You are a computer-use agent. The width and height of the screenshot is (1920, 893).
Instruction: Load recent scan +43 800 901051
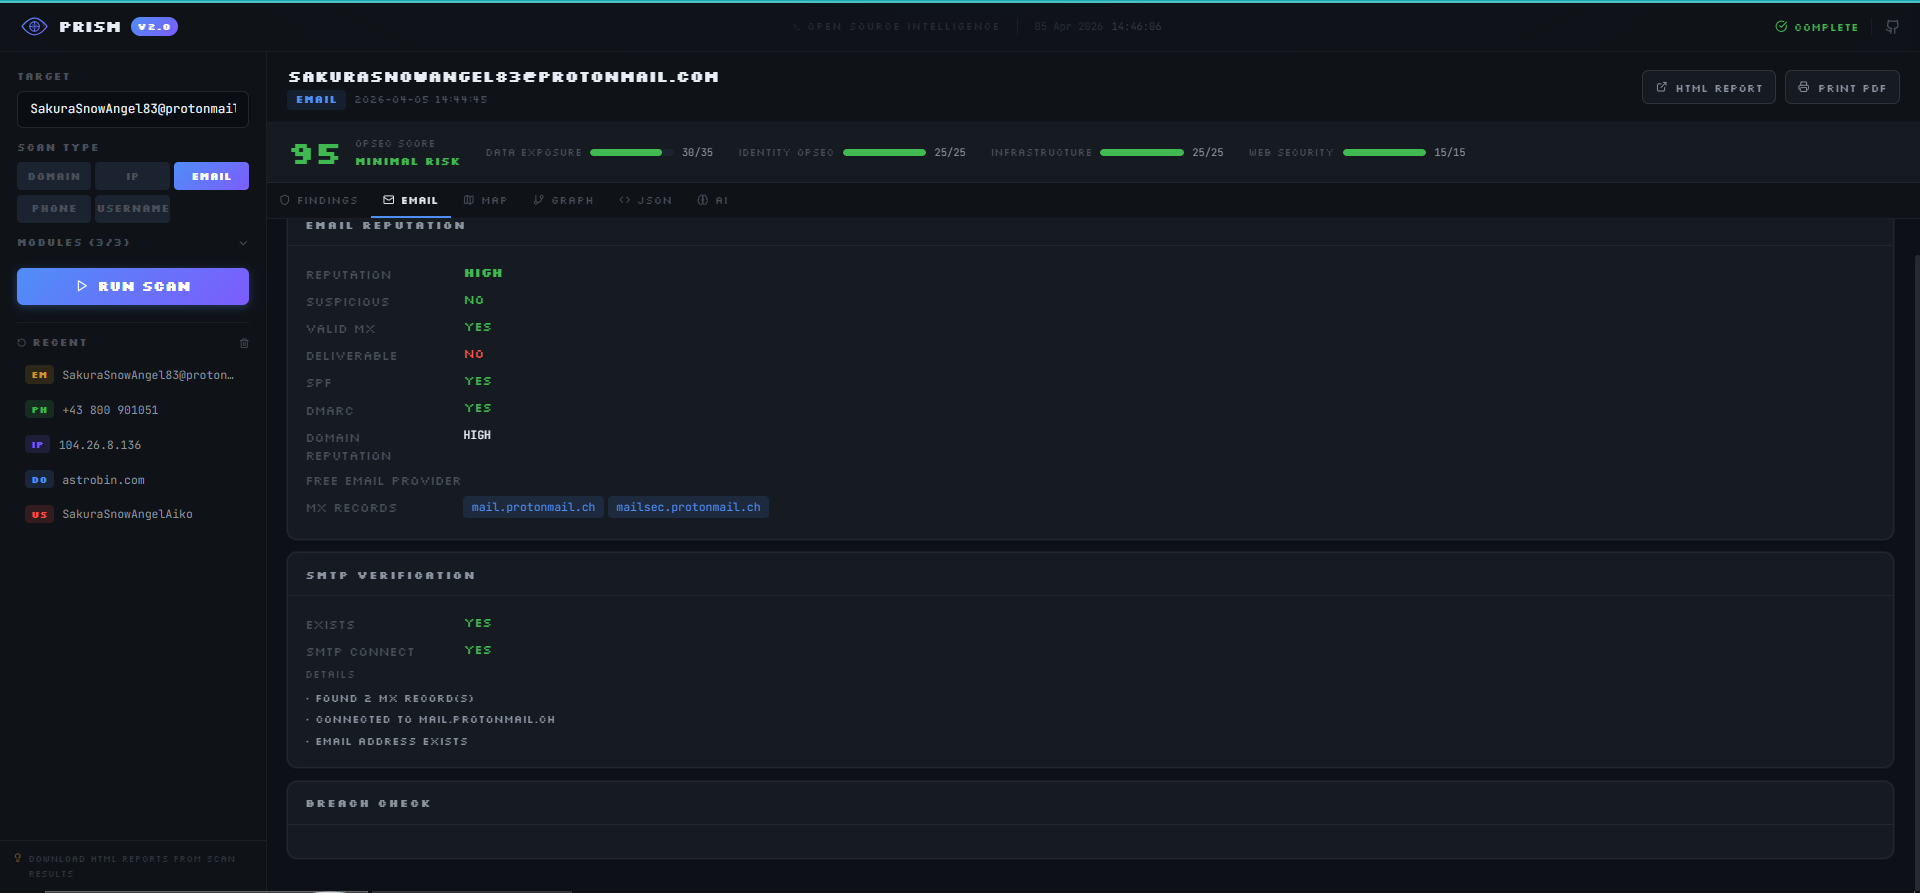click(133, 410)
